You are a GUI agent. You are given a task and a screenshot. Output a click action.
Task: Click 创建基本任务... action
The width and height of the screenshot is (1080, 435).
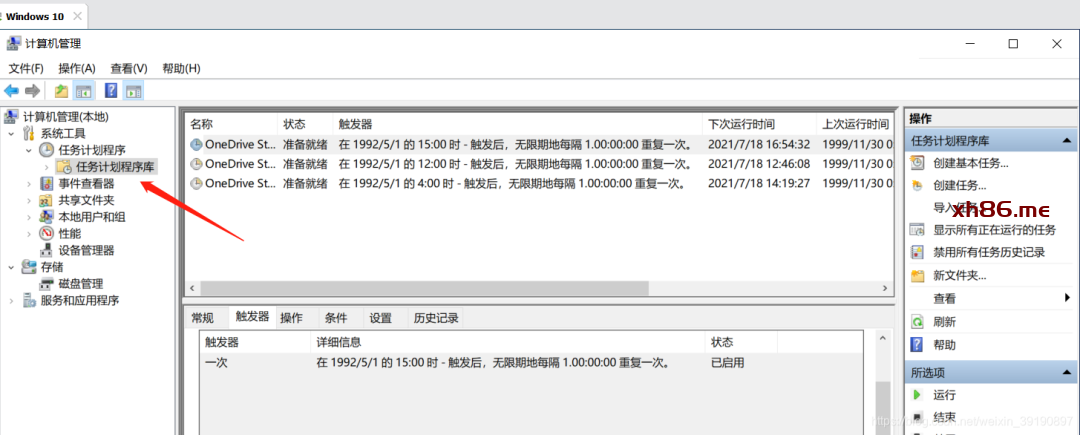click(x=970, y=164)
